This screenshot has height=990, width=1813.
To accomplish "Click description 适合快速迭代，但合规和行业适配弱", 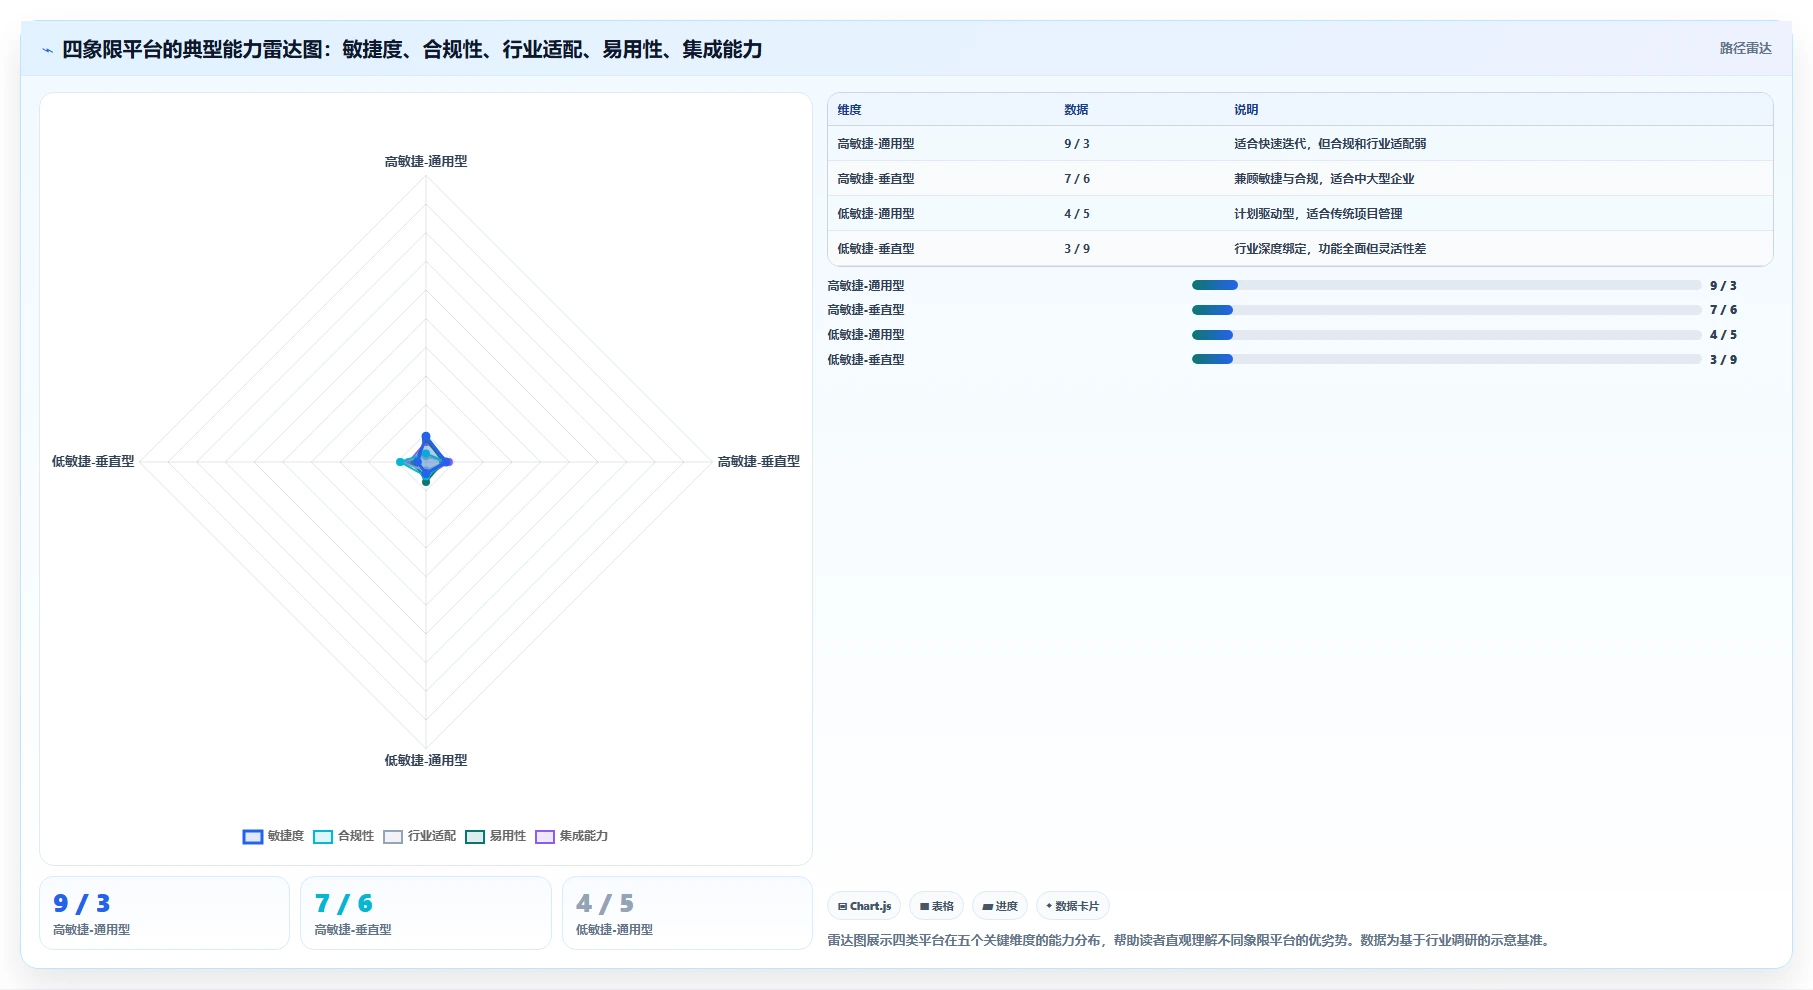I will 1330,144.
